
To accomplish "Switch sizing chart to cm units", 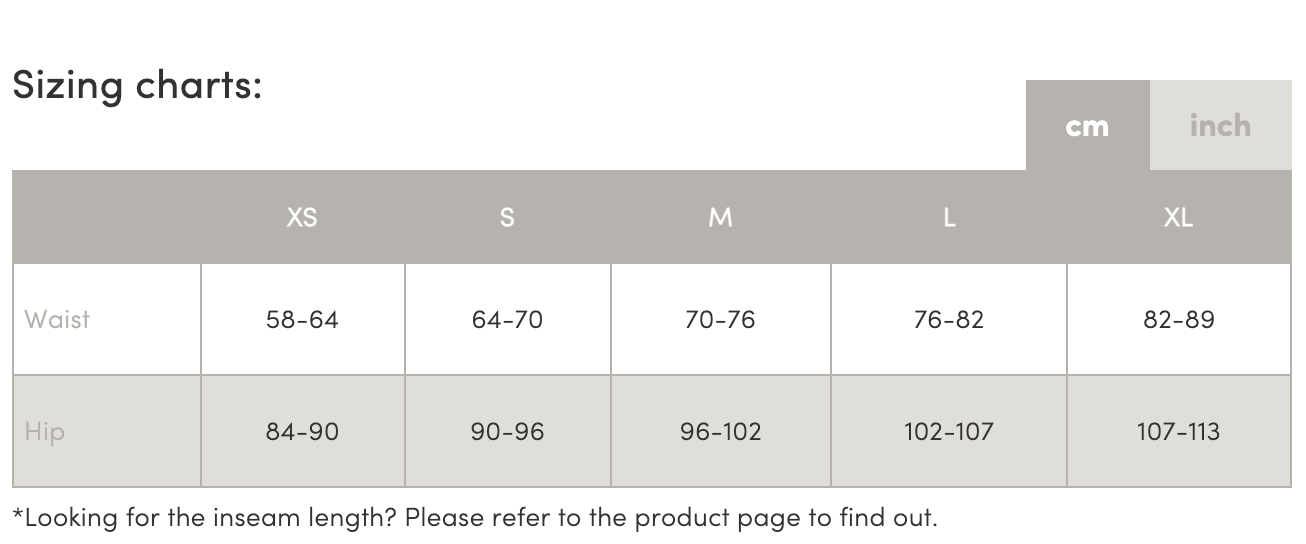I will tap(1087, 126).
